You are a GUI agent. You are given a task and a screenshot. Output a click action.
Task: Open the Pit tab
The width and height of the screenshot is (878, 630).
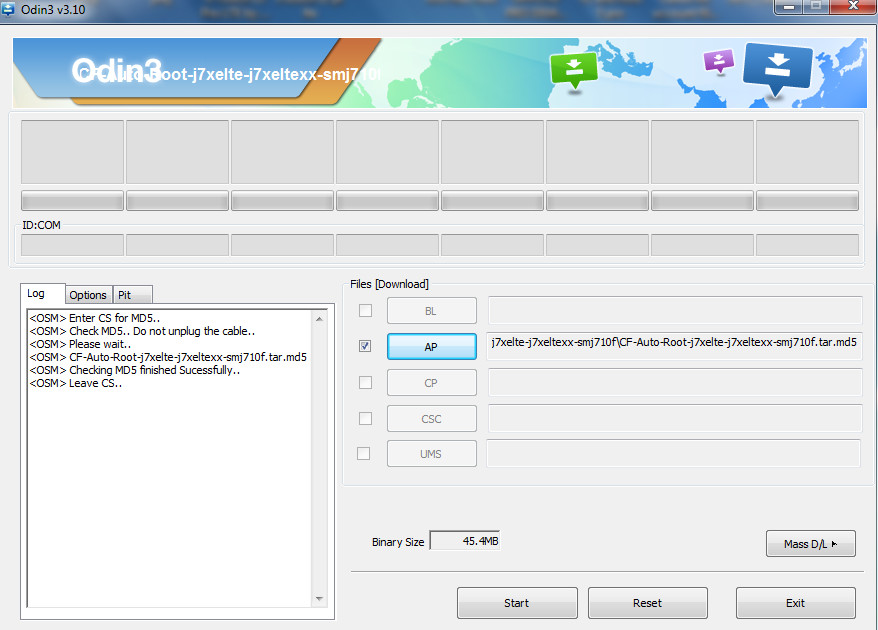pos(132,295)
